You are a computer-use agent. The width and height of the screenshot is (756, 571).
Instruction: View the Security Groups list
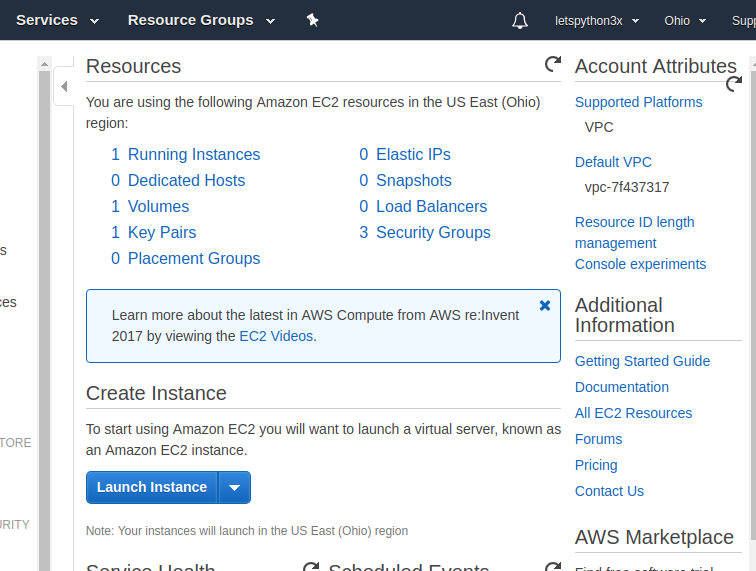432,232
